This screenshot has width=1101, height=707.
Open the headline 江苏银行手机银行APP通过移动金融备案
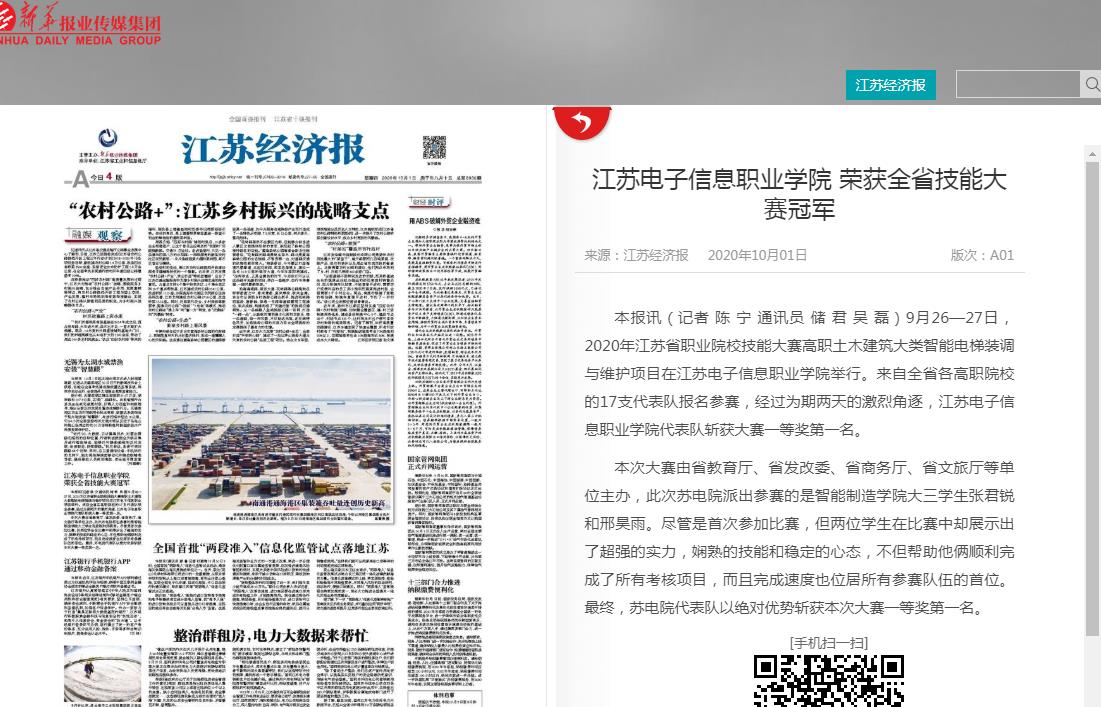pyautogui.click(x=98, y=565)
